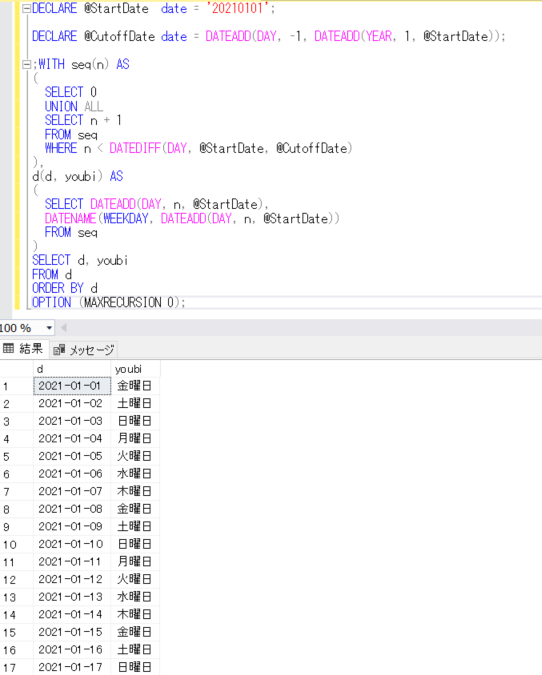Select row 5 header in results

click(16, 456)
